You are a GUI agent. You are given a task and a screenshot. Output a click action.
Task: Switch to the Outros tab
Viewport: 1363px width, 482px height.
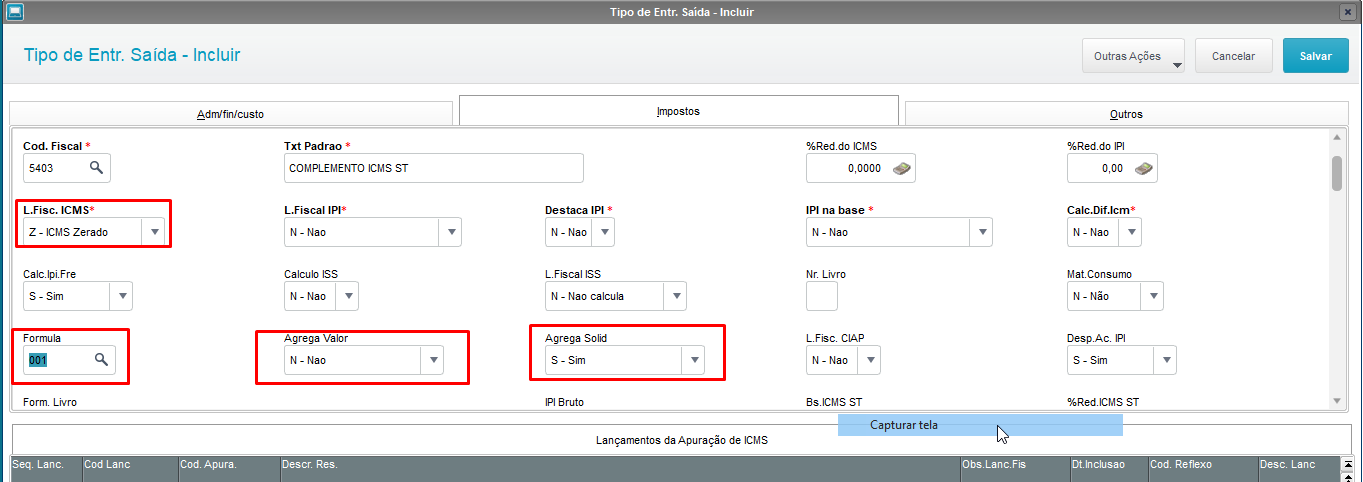(1126, 114)
